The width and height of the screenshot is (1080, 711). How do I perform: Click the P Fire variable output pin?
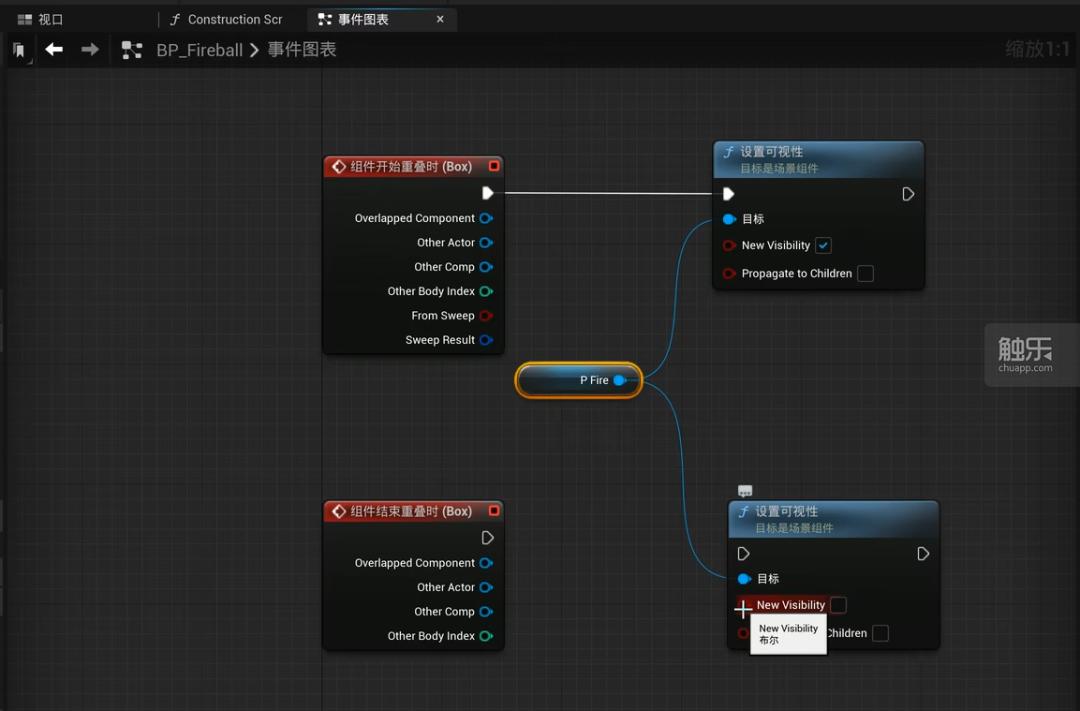[x=620, y=380]
